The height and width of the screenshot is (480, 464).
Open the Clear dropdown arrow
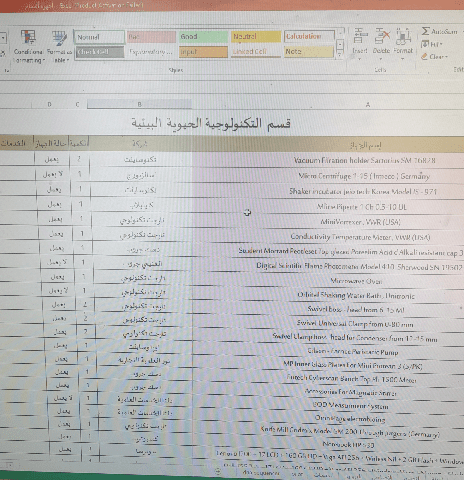pos(446,57)
